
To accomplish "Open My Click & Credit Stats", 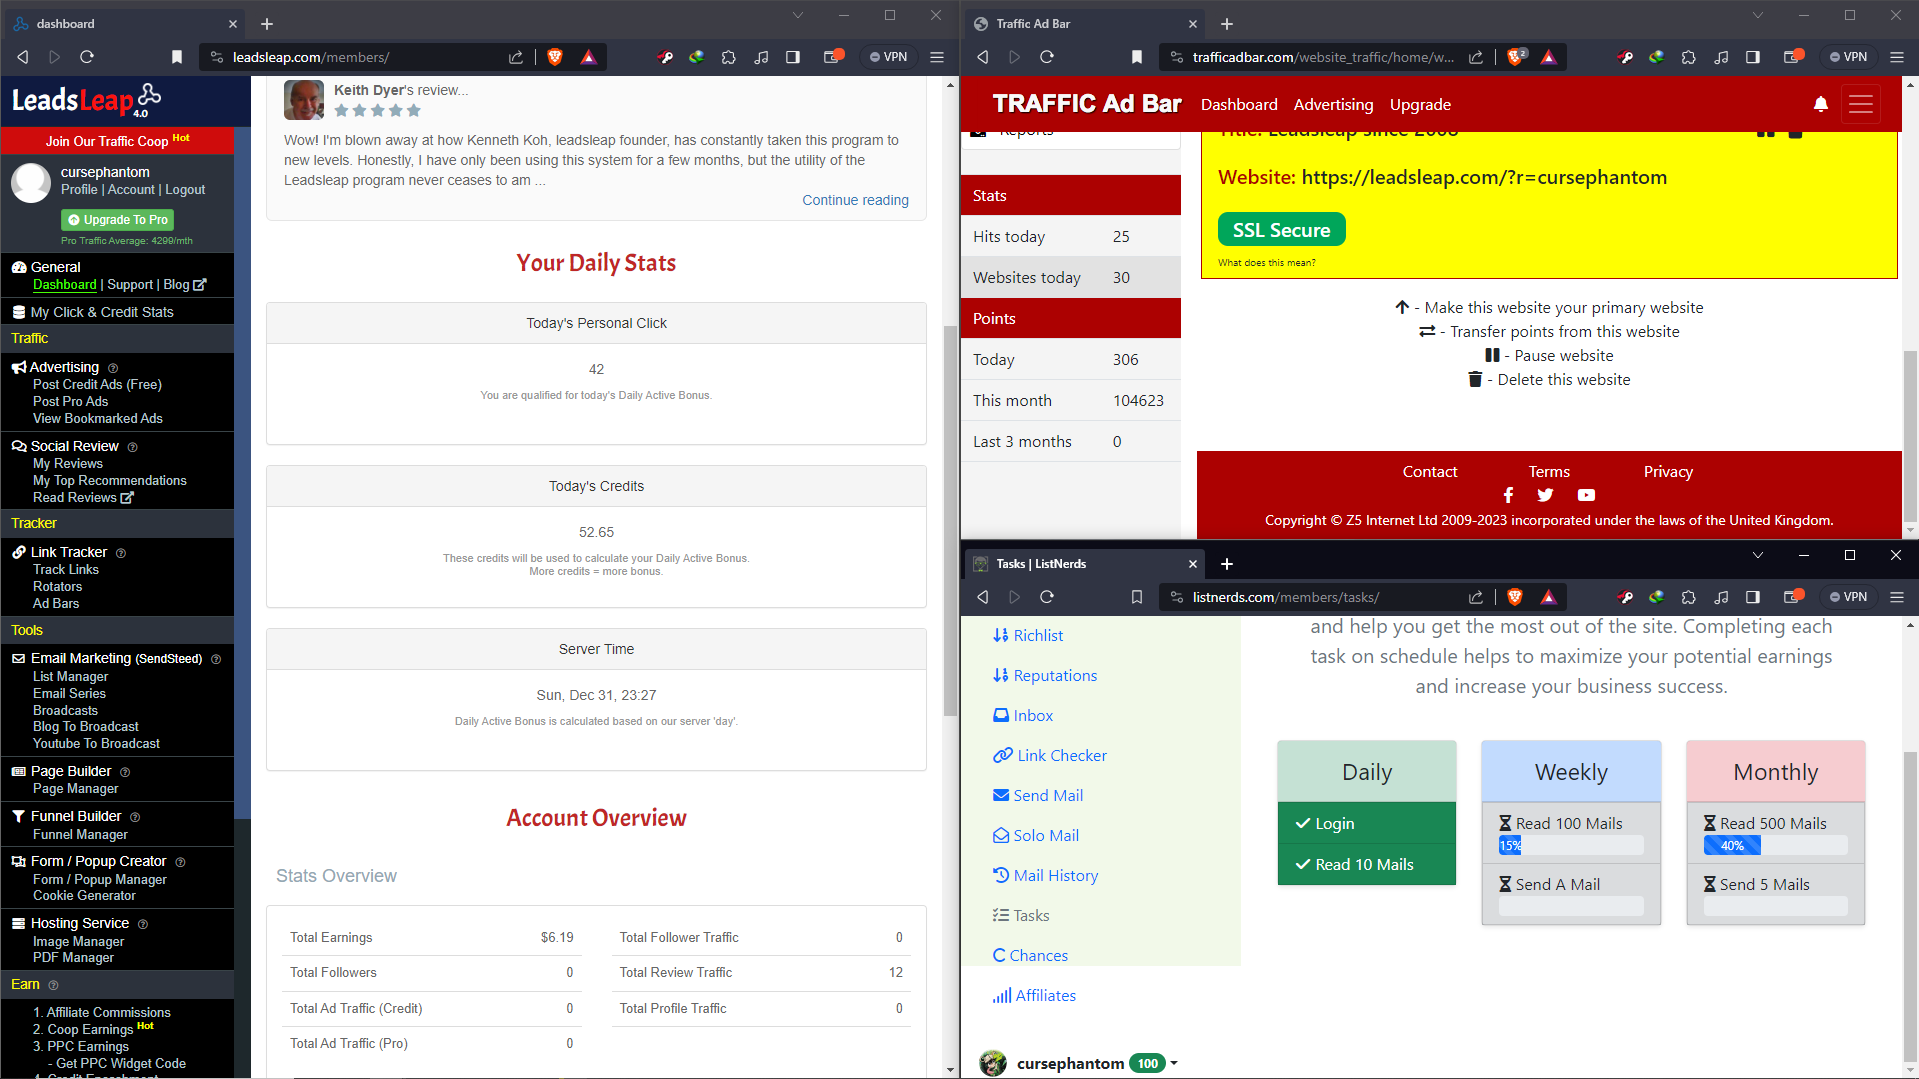I will tap(102, 312).
